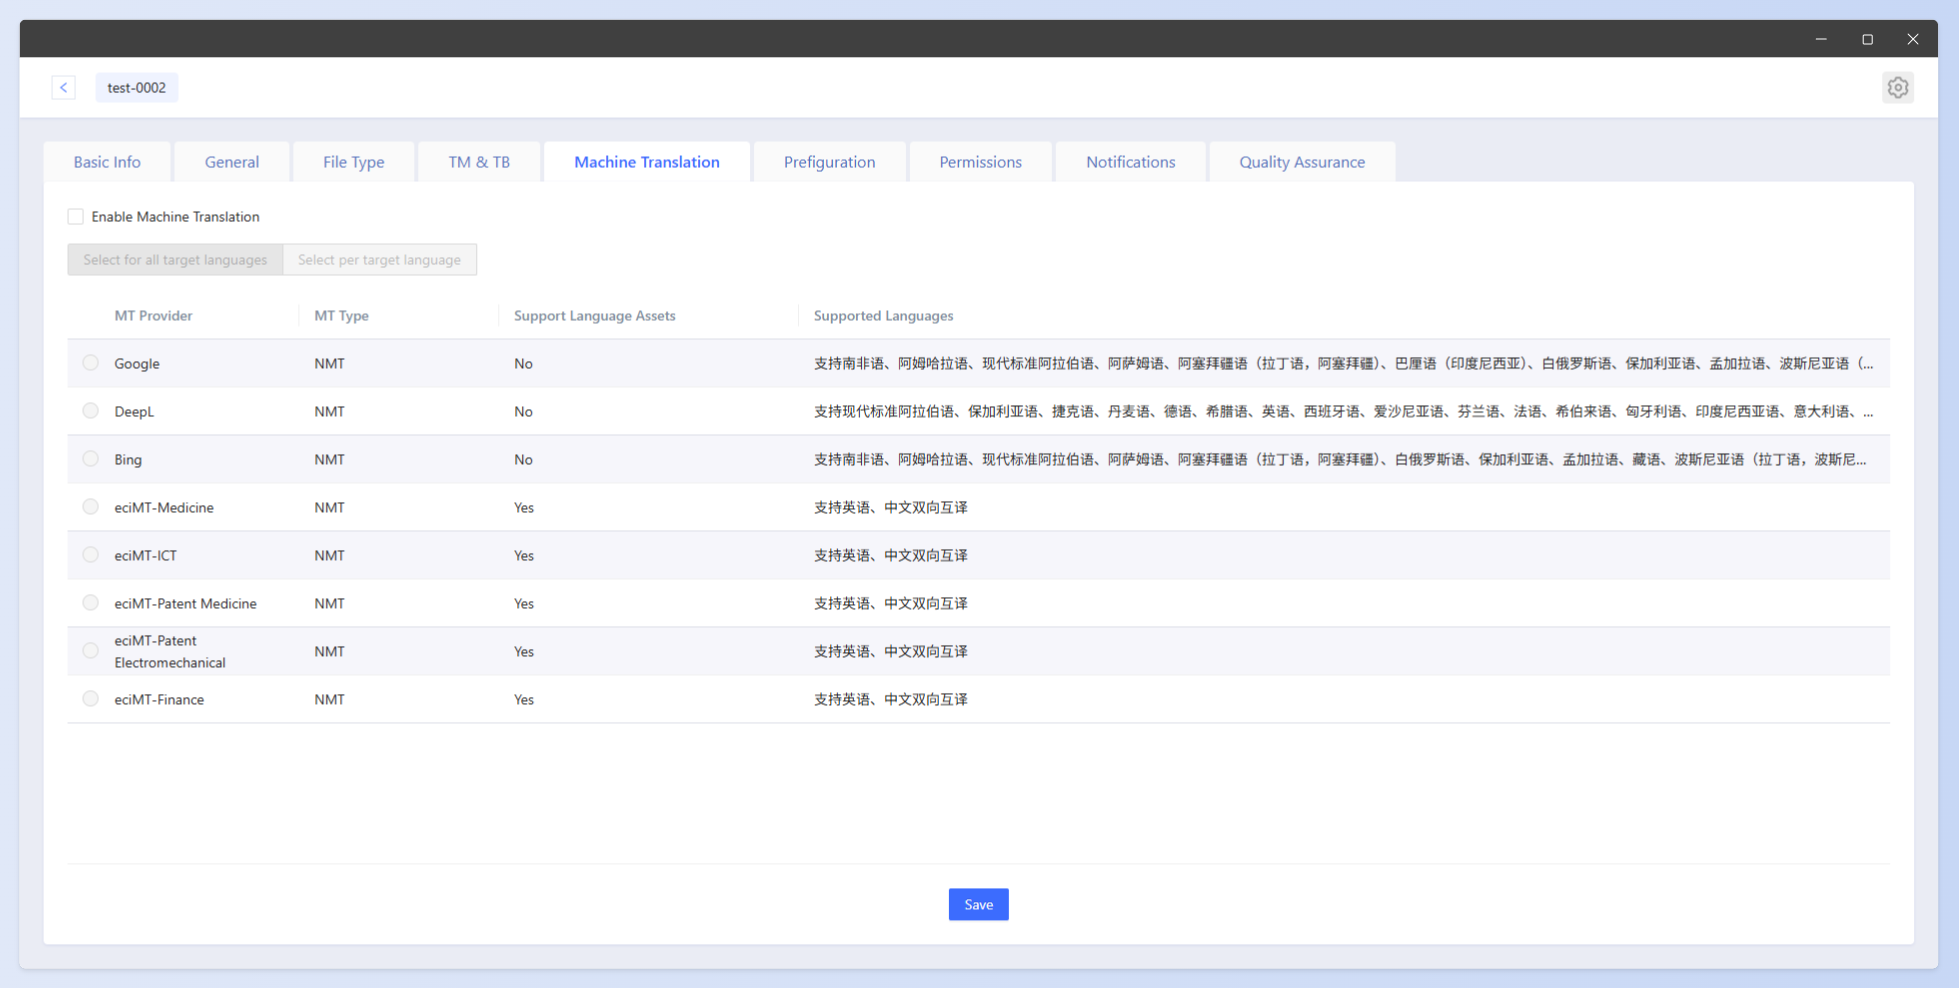Choose Select per target language option
The width and height of the screenshot is (1959, 988).
pyautogui.click(x=379, y=260)
